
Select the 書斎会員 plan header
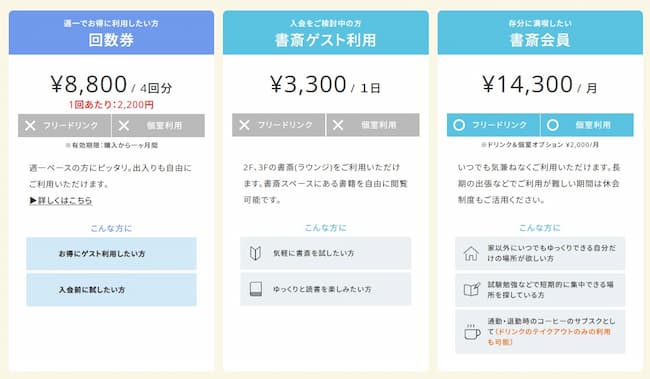540,33
